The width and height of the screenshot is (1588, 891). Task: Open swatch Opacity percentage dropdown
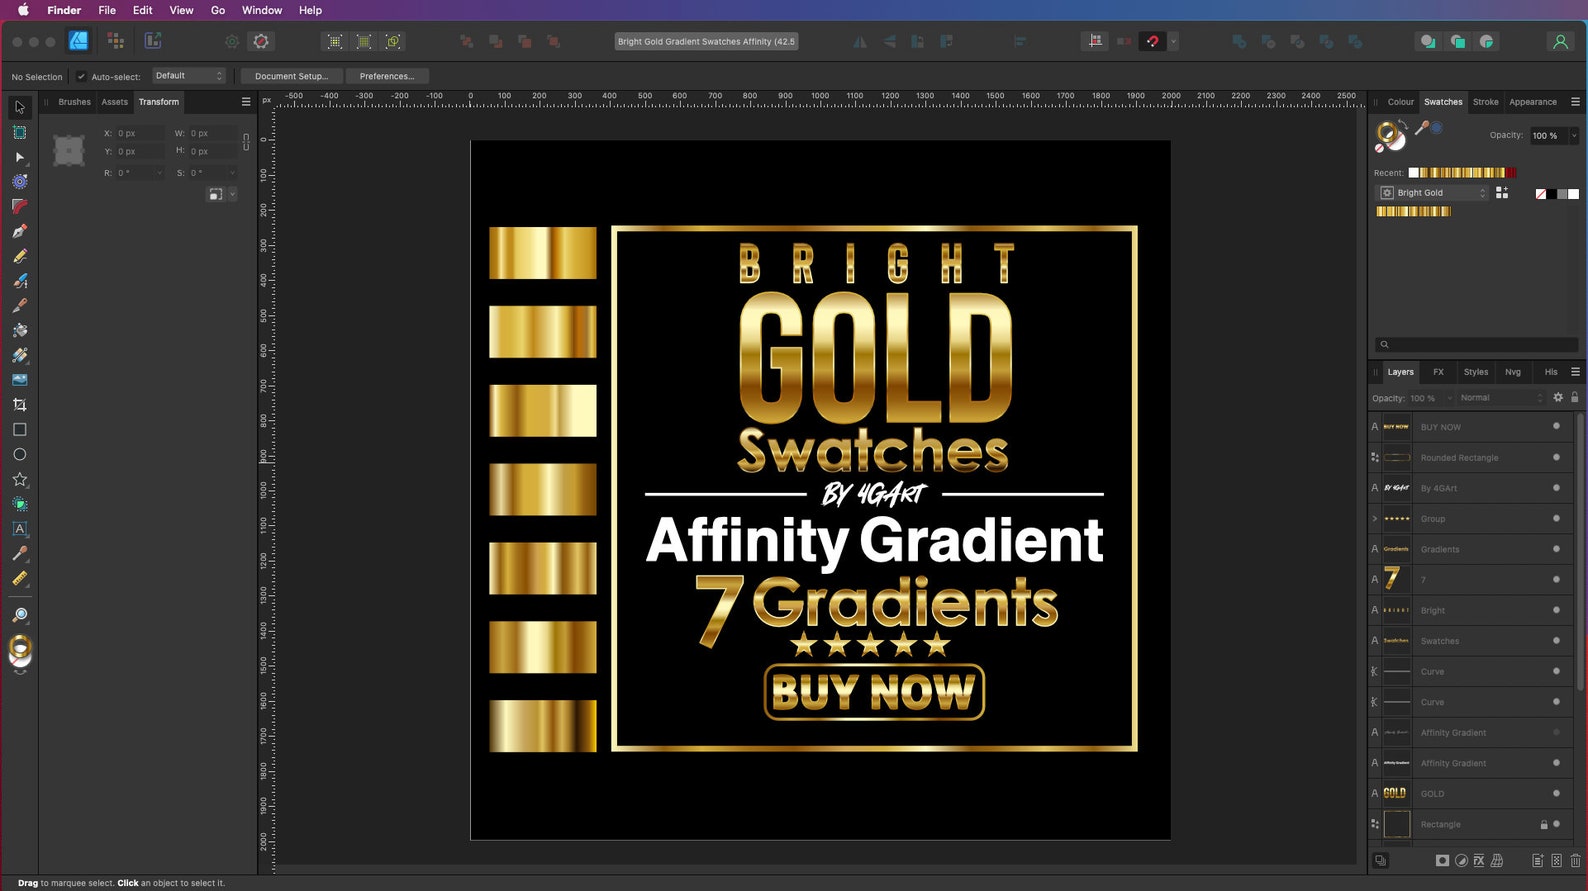1573,135
